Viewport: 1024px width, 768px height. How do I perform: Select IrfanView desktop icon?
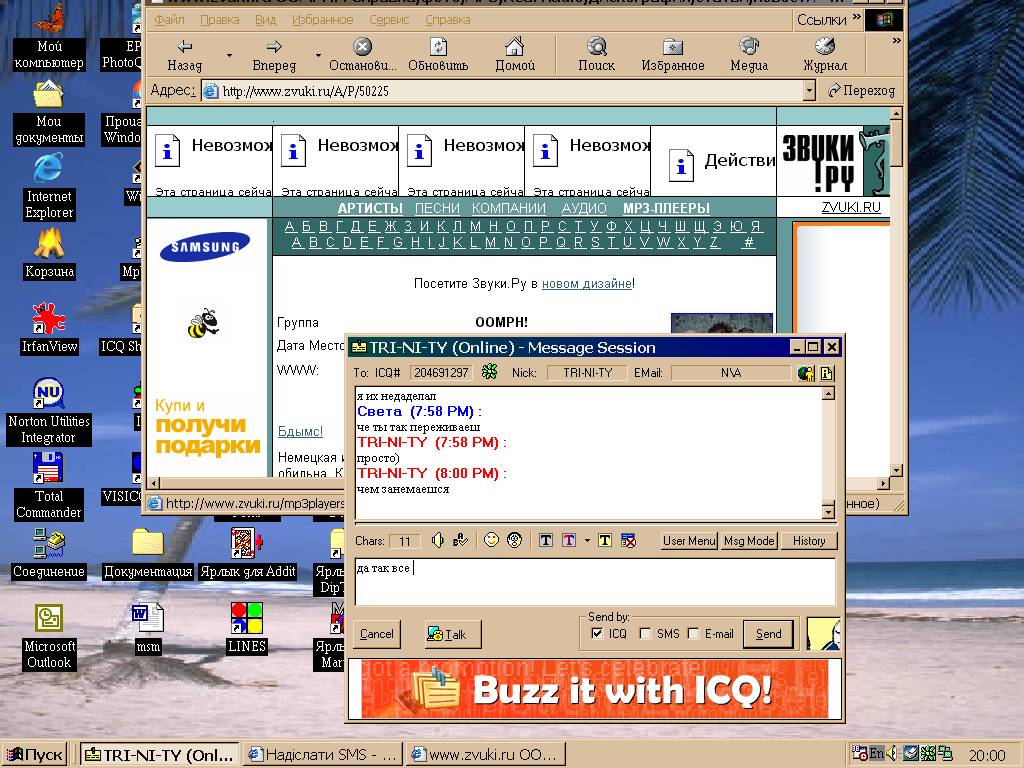pos(49,329)
